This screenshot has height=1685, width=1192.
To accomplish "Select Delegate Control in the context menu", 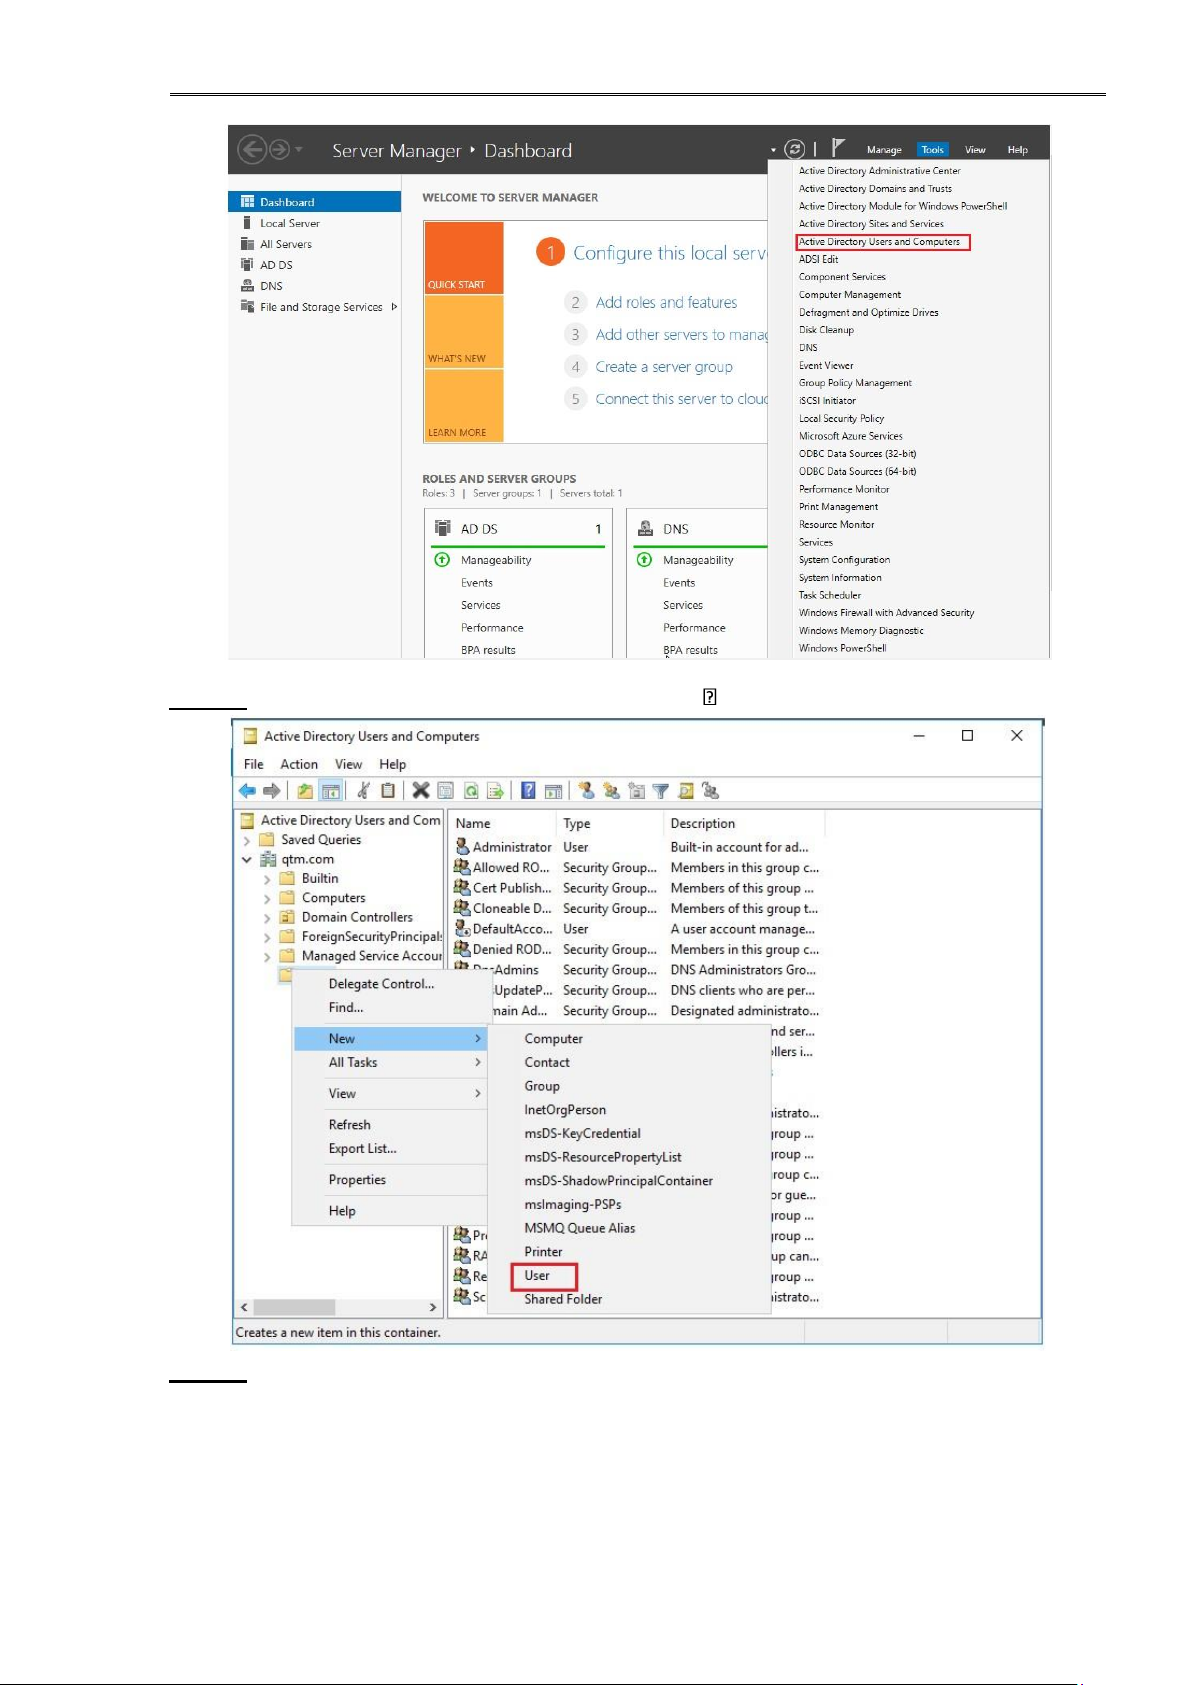I will pyautogui.click(x=381, y=984).
